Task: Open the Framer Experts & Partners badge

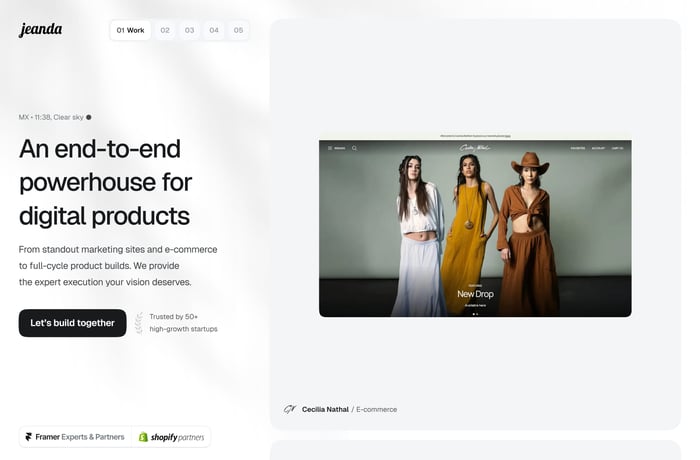Action: click(75, 437)
